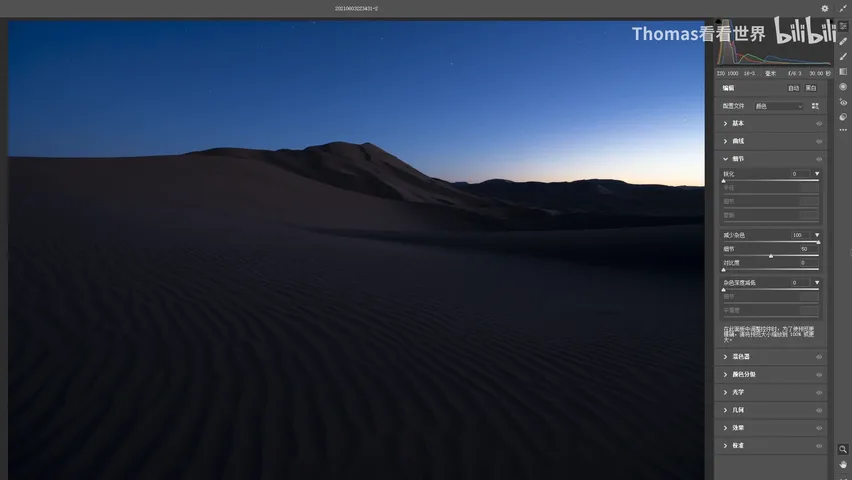
Task: Click the 对比度 value field showing 0
Action: (808, 263)
